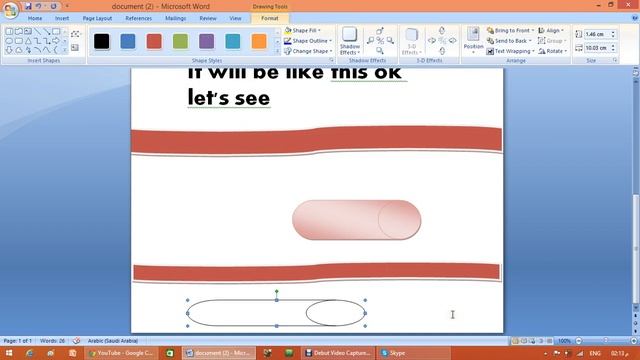Click the Words: 26 status indicator

tap(53, 341)
